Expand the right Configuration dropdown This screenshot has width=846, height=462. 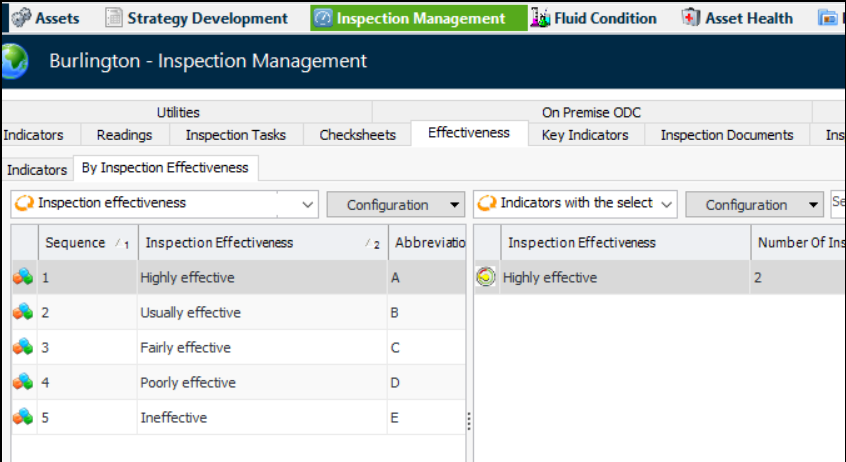[814, 205]
